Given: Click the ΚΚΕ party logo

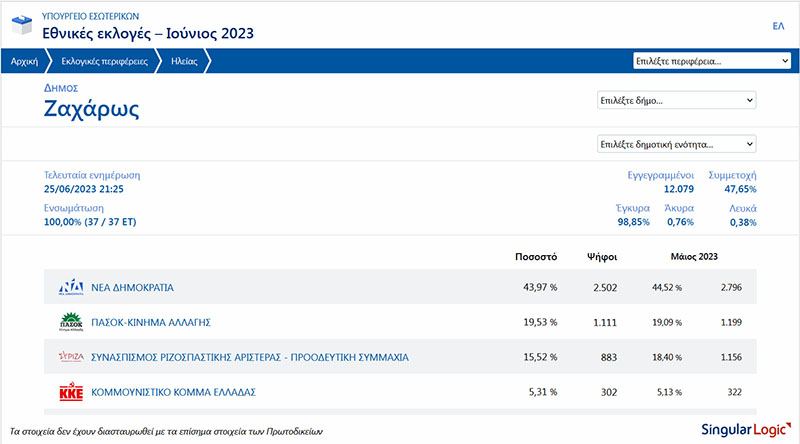Looking at the screenshot, I should (x=70, y=391).
